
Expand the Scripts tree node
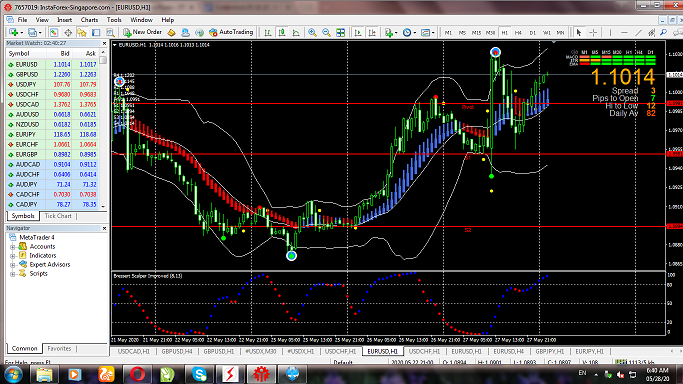[13, 274]
